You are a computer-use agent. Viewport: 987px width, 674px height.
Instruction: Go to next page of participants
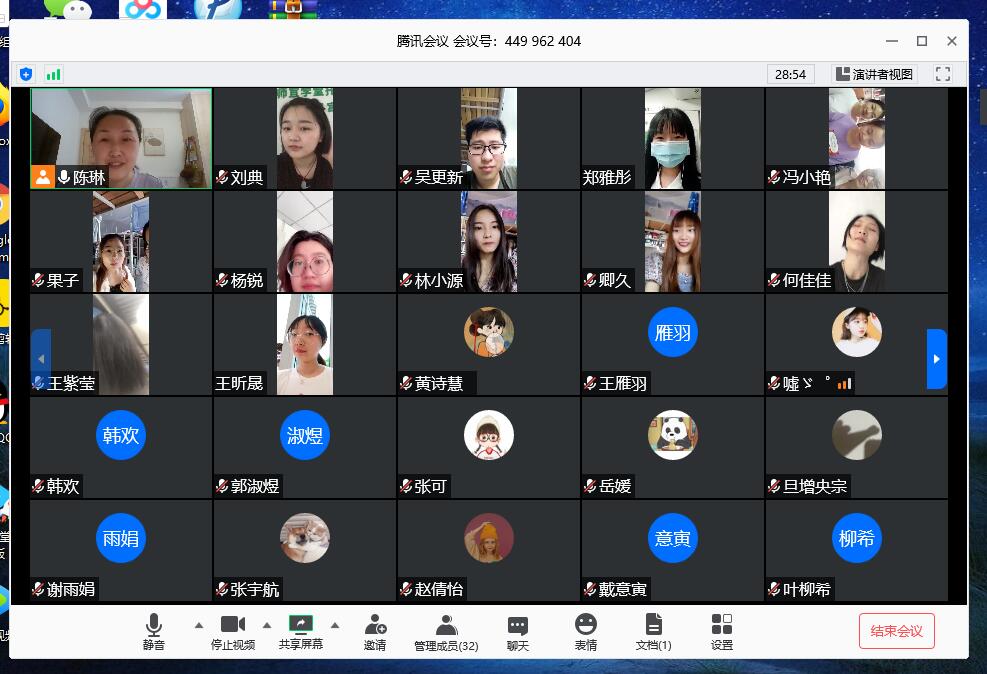[936, 359]
